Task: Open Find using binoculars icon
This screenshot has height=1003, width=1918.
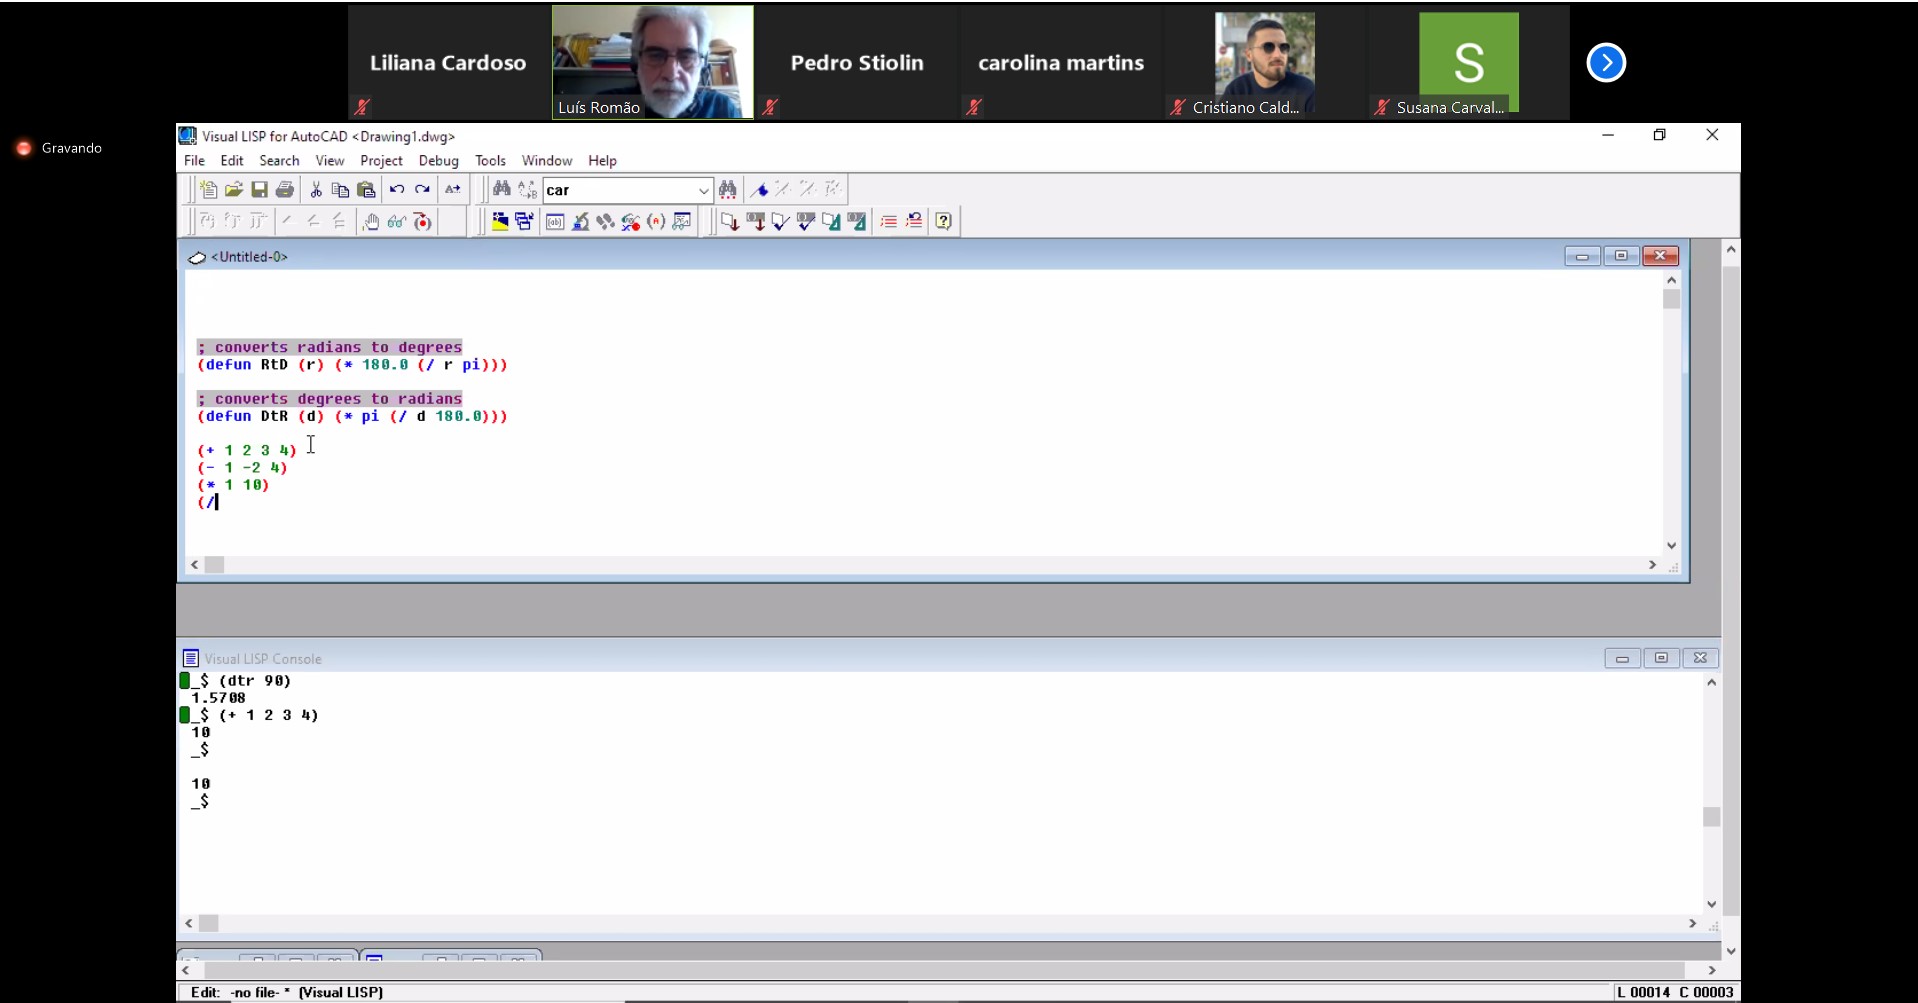Action: tap(502, 190)
